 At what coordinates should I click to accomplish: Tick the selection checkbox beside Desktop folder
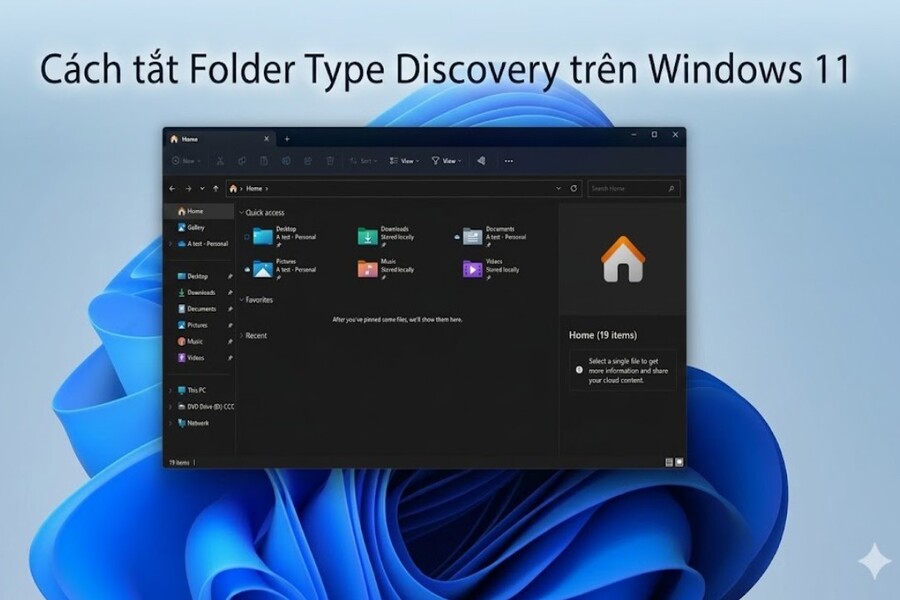246,237
